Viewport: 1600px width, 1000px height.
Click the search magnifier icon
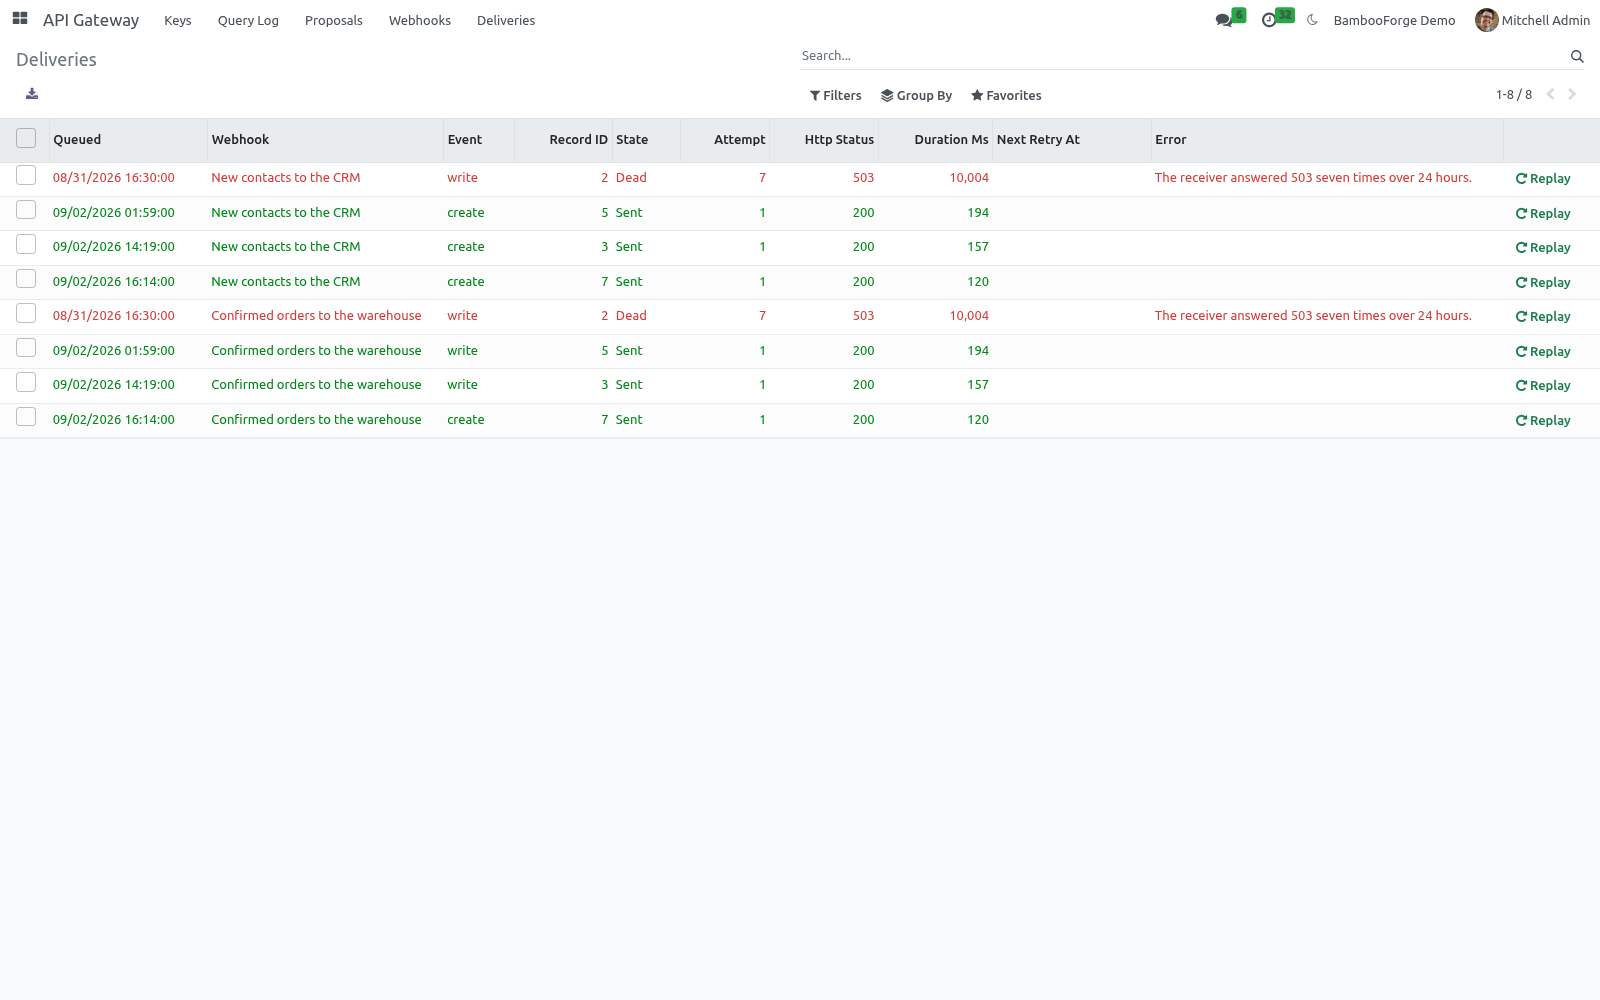coord(1577,56)
